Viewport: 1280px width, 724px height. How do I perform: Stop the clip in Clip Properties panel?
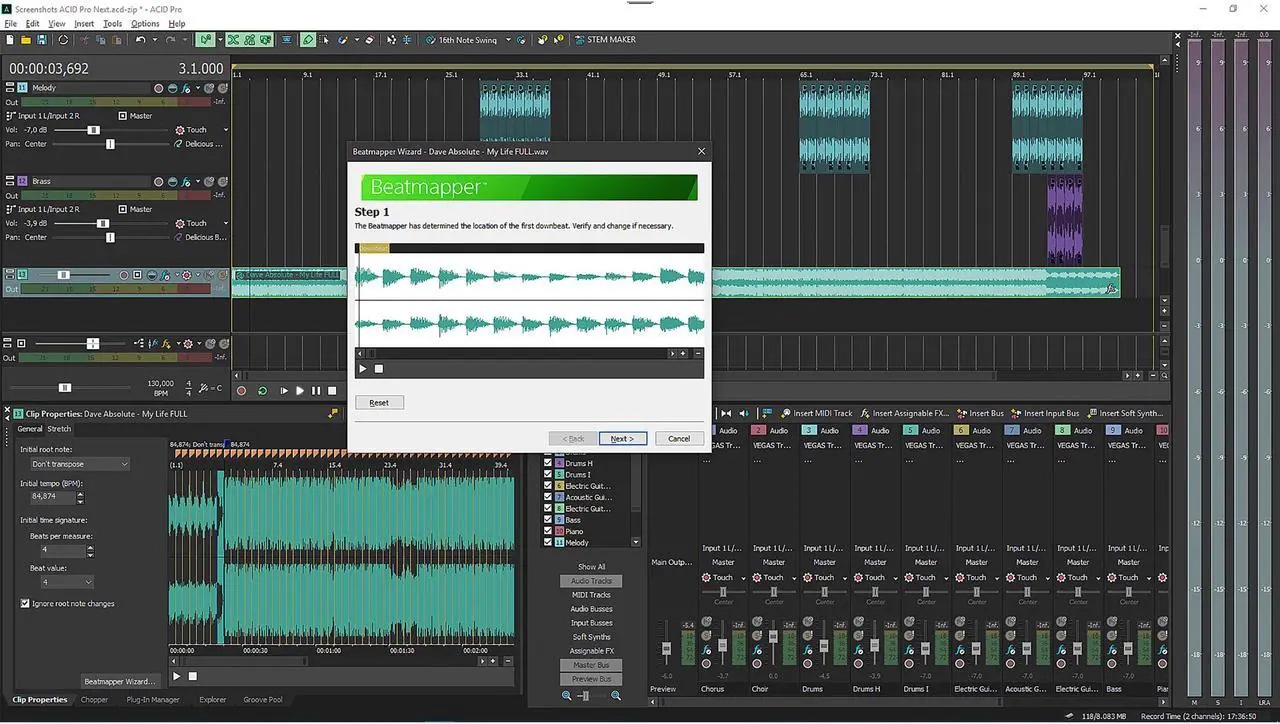pyautogui.click(x=193, y=677)
